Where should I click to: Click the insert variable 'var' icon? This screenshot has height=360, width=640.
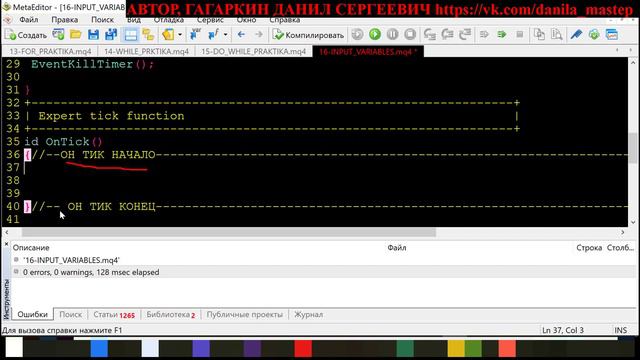(x=195, y=35)
